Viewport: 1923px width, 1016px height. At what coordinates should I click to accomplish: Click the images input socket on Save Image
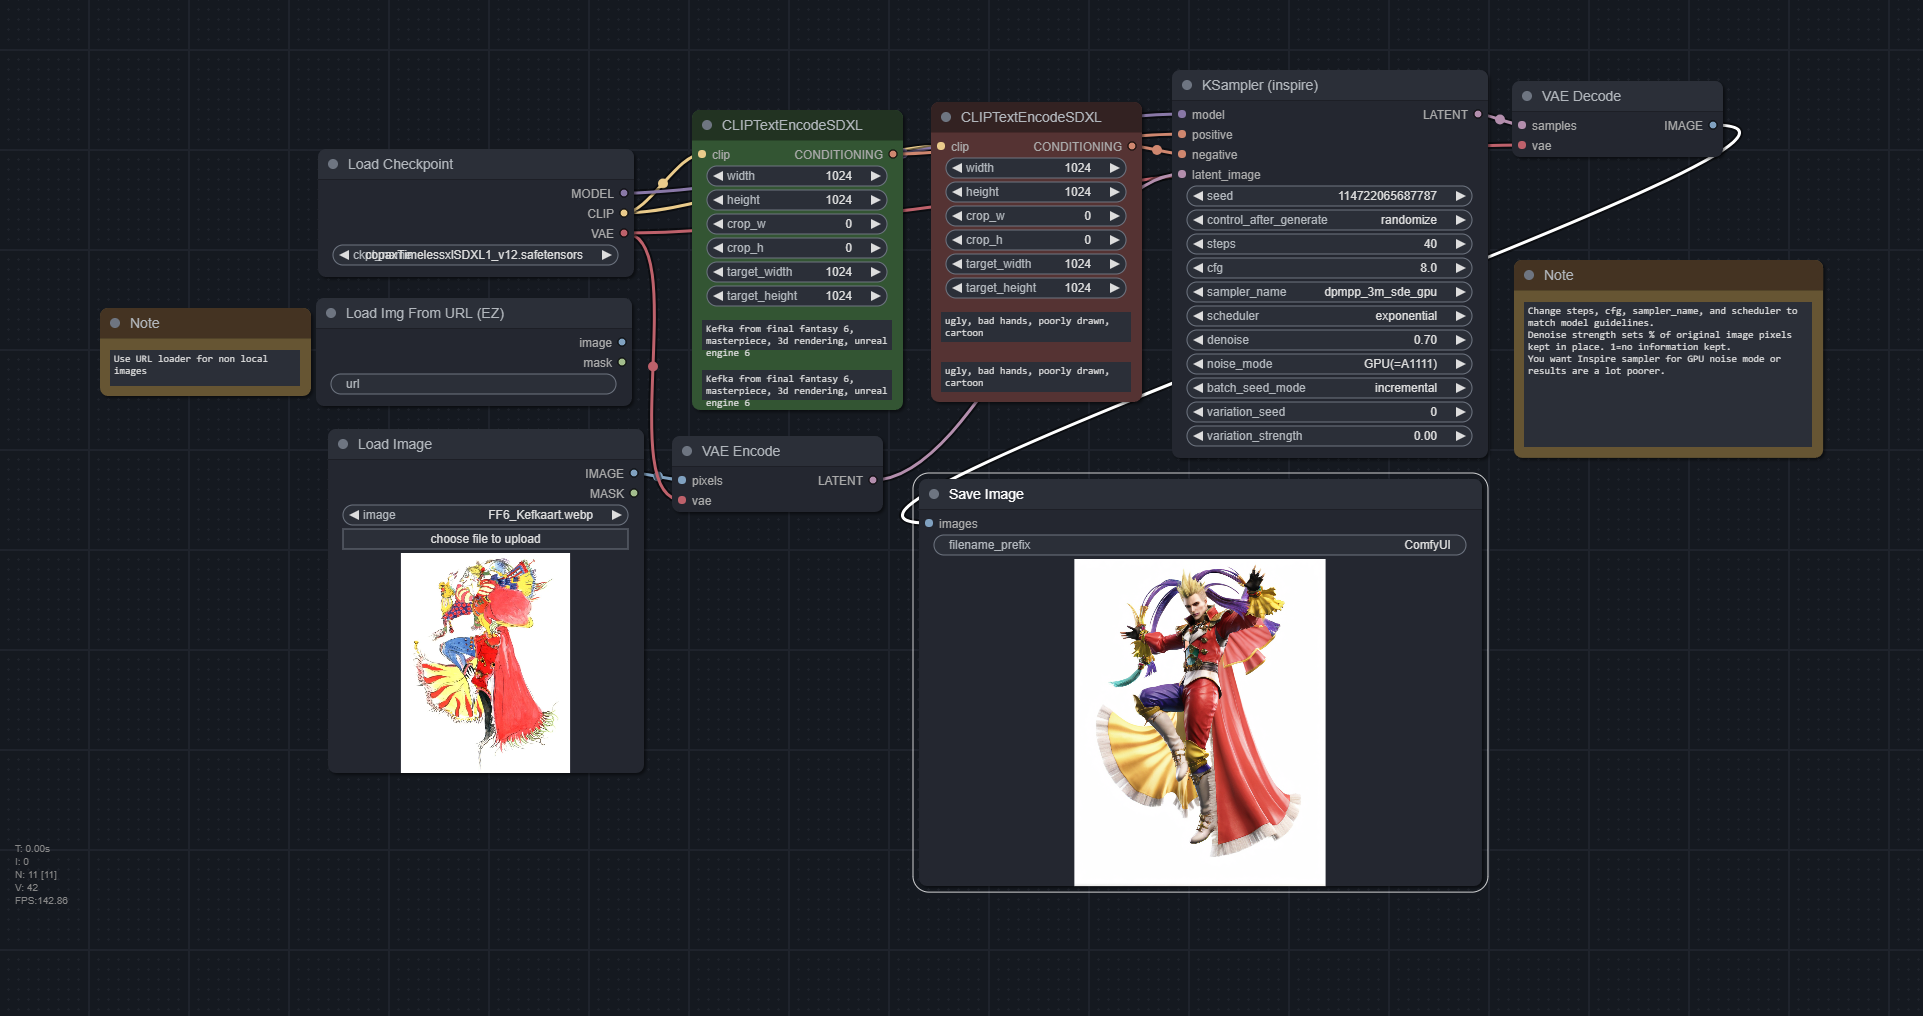point(929,523)
